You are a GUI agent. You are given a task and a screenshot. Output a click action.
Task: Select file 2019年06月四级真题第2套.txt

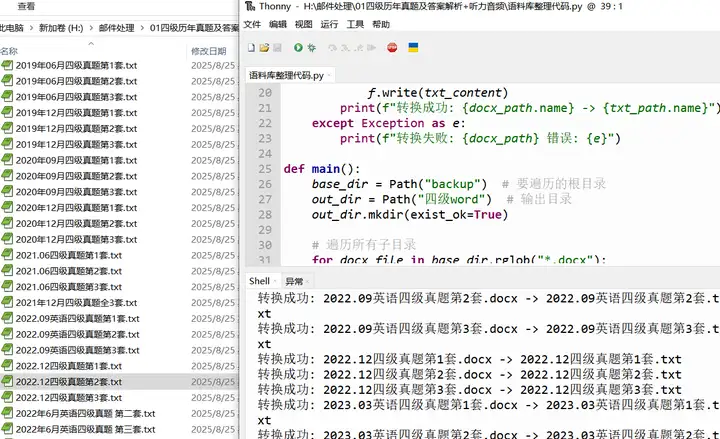coord(76,81)
